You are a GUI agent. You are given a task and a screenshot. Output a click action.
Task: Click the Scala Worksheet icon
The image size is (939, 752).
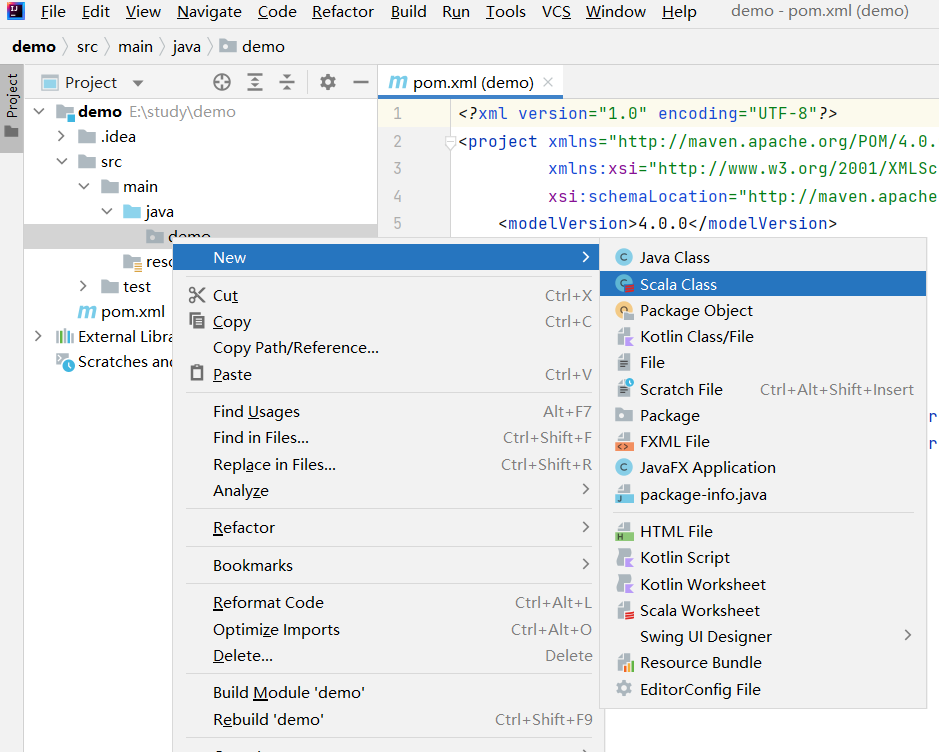[x=624, y=611]
